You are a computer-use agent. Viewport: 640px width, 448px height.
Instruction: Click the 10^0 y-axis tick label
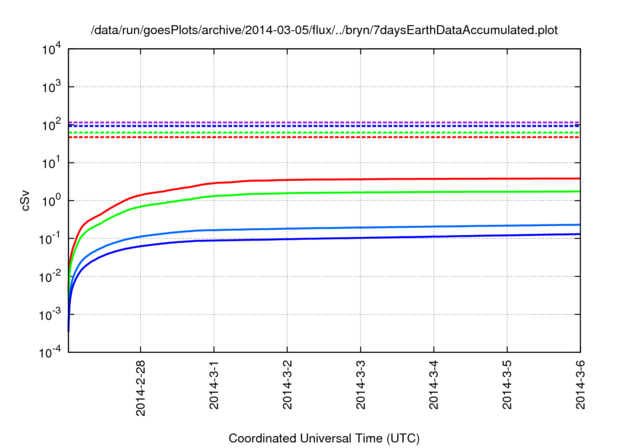[x=51, y=201]
